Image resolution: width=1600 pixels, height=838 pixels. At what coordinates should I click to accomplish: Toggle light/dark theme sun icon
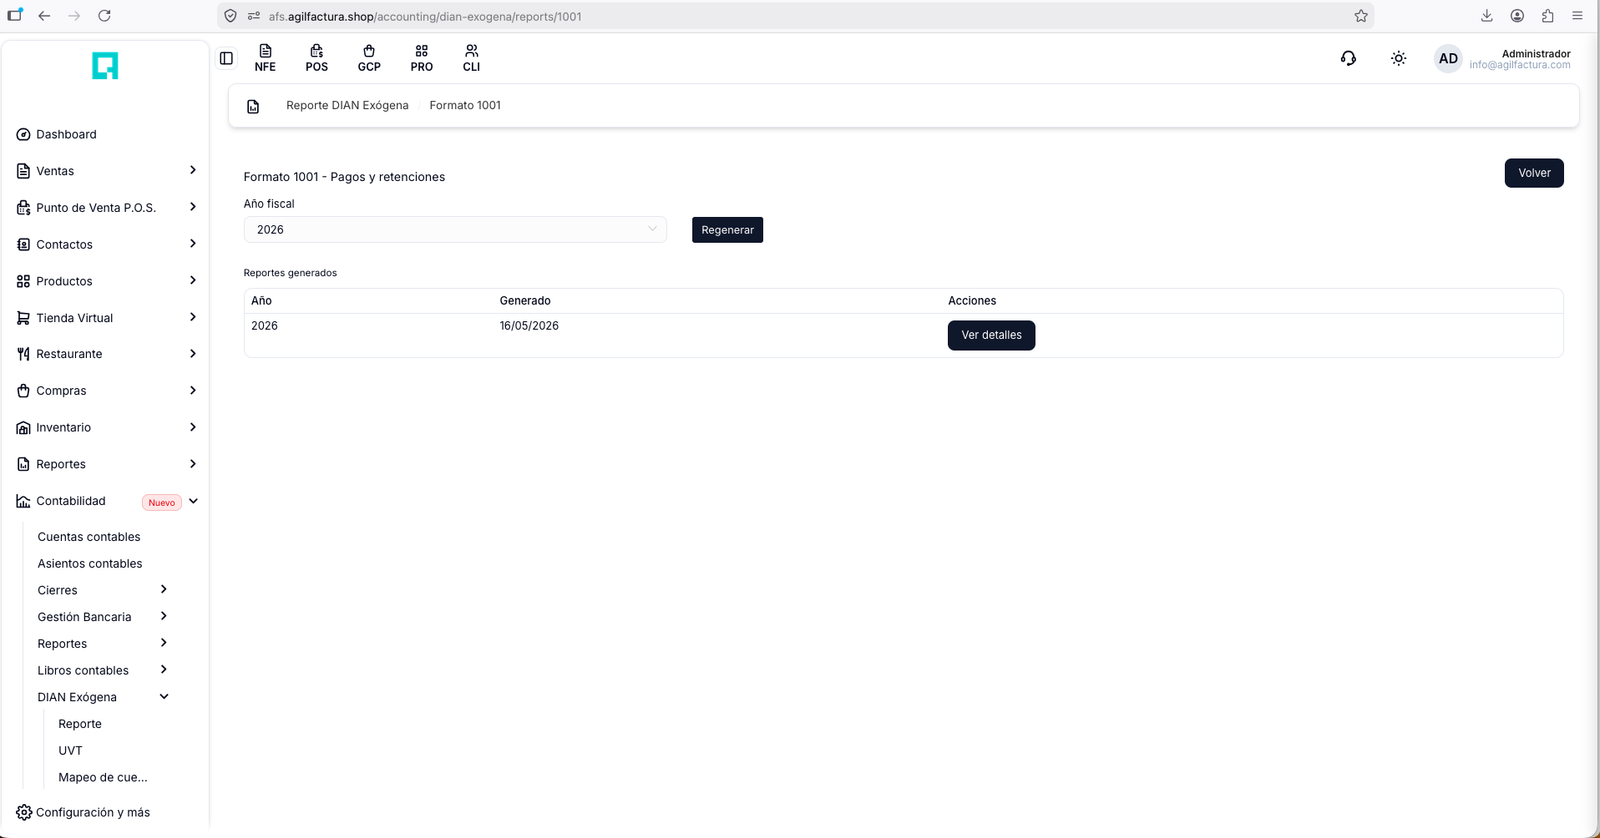click(x=1399, y=58)
